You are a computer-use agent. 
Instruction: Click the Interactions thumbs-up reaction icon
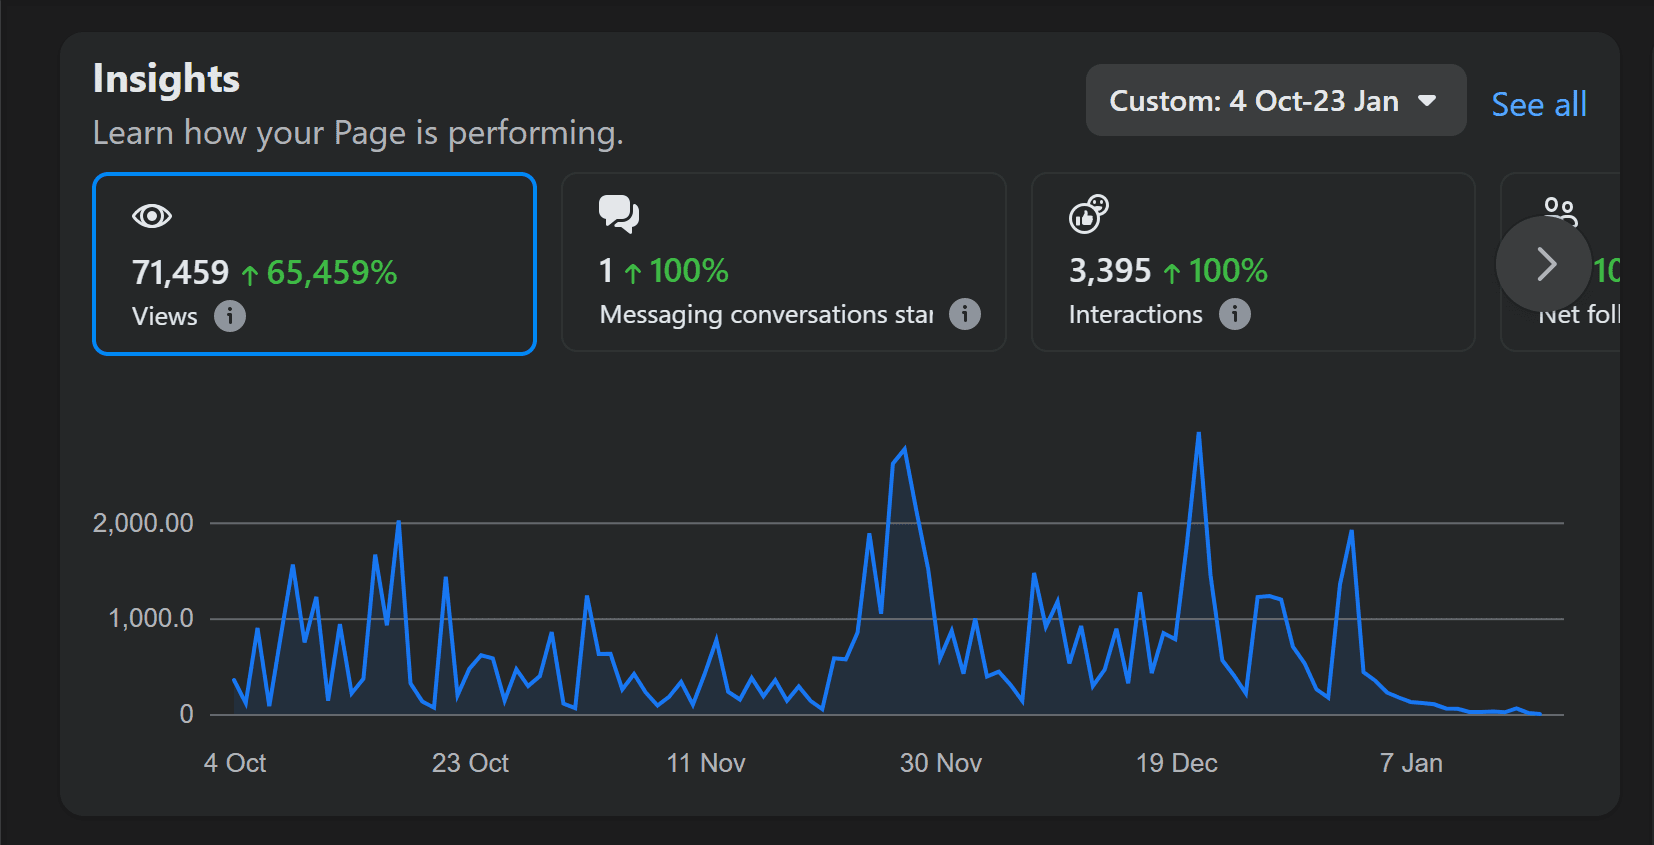(x=1089, y=214)
